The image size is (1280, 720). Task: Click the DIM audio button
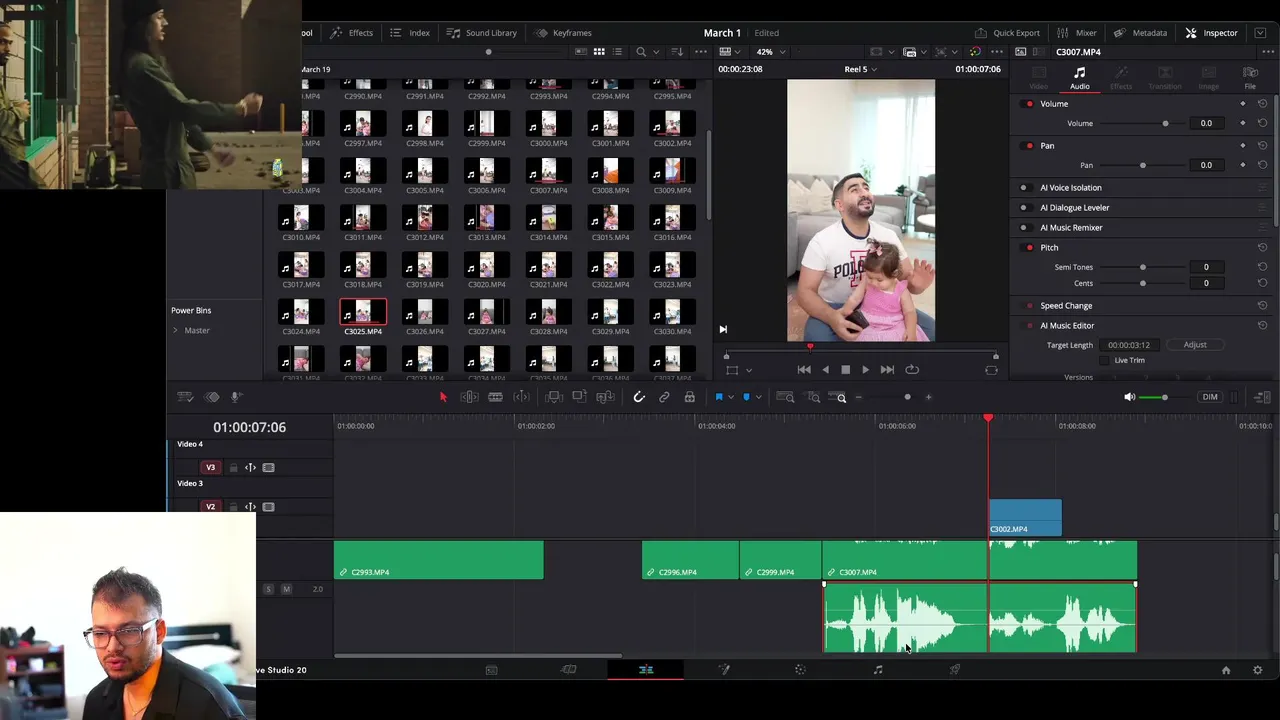pos(1210,397)
